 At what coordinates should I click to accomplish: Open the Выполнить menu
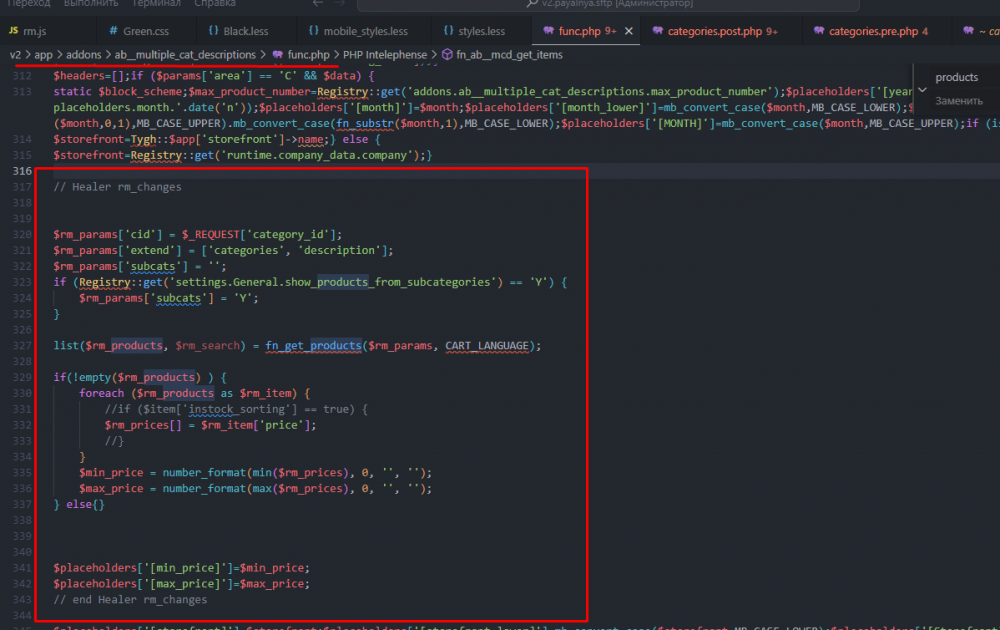coord(91,4)
